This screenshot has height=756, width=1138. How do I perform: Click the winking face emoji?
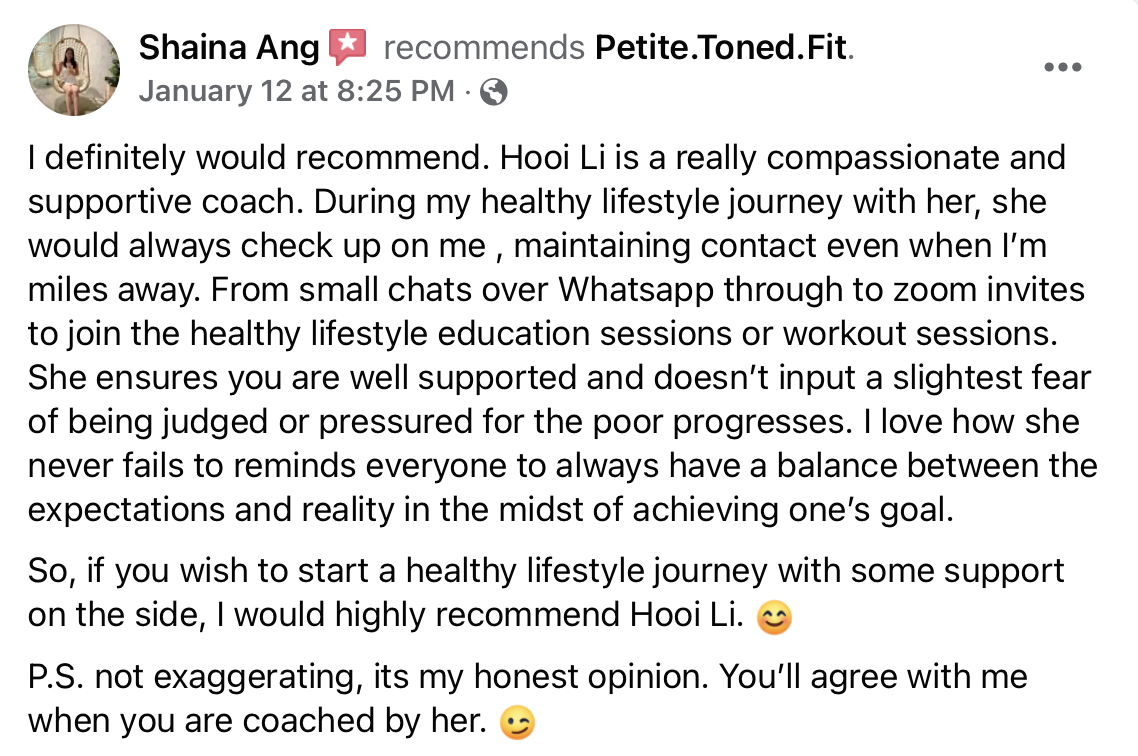point(516,723)
